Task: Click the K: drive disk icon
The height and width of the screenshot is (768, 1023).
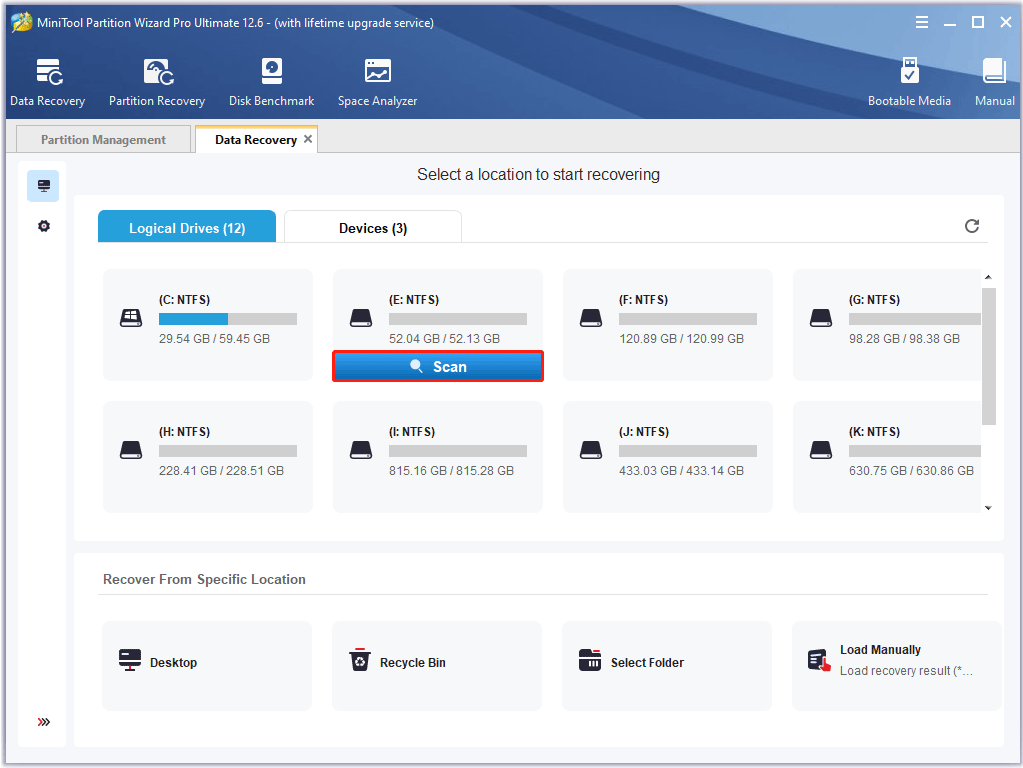Action: [x=821, y=450]
